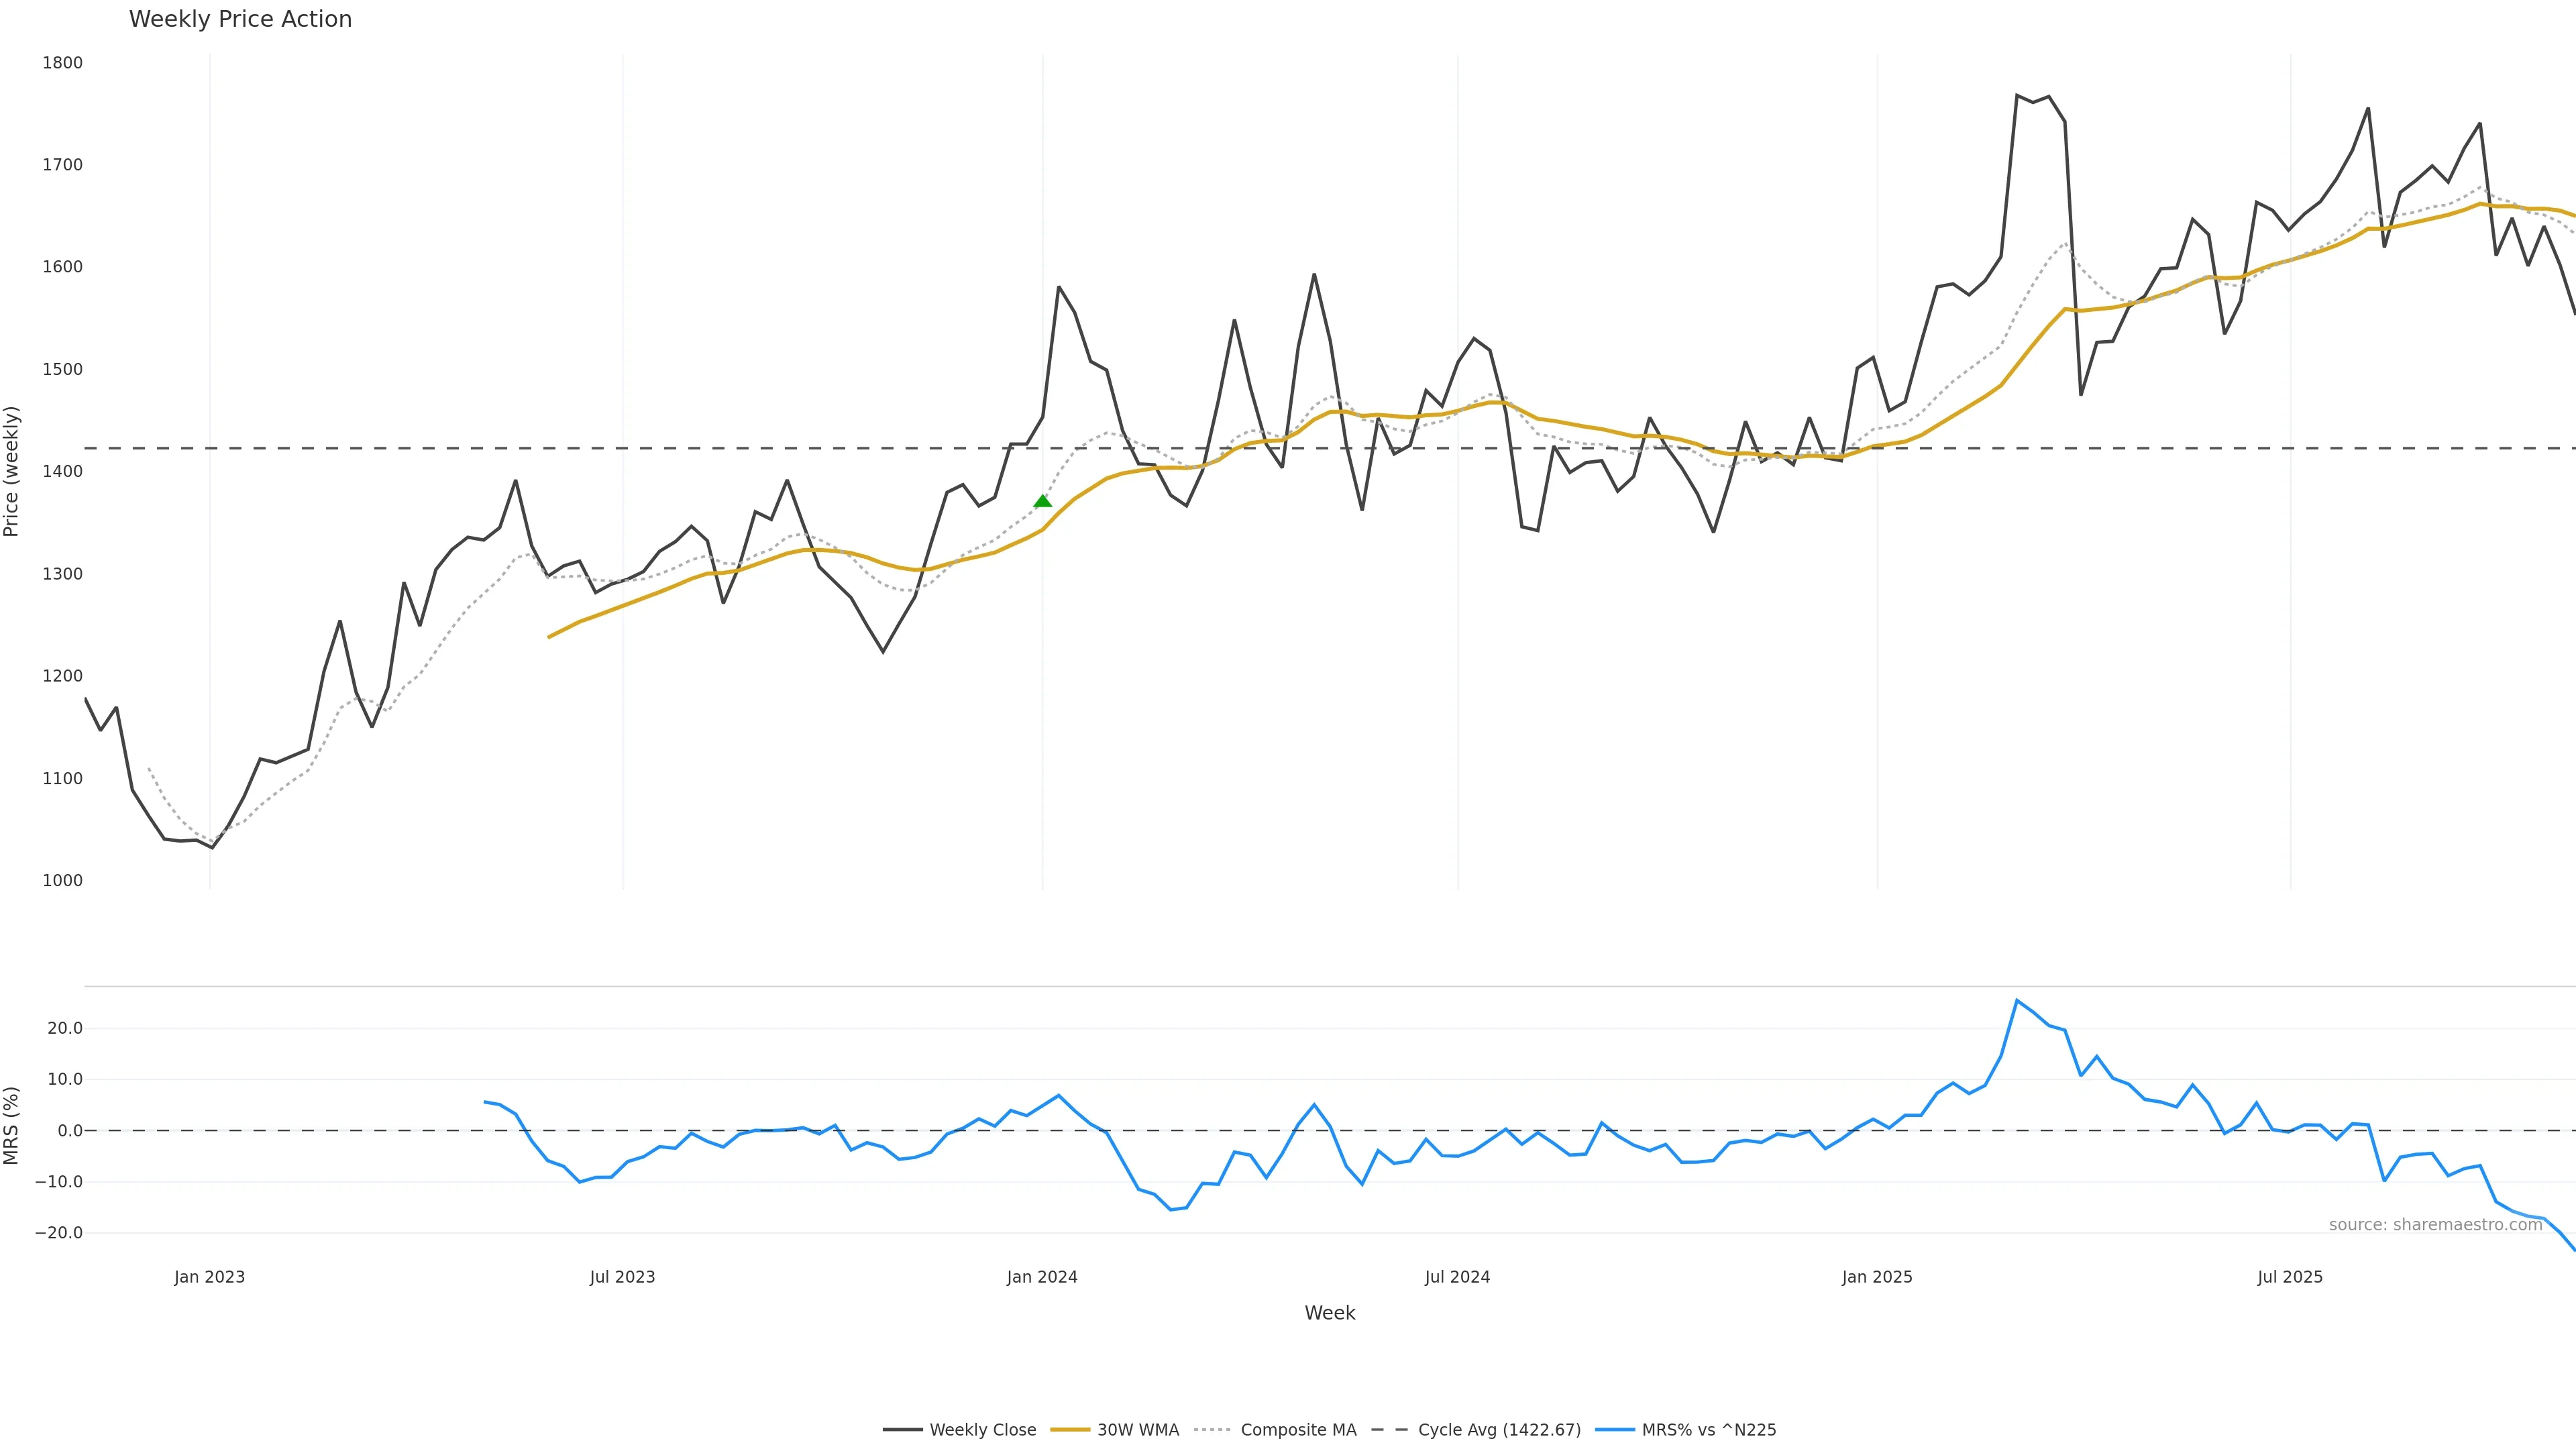Toggle the 30W WMA legend label

[x=1137, y=1430]
